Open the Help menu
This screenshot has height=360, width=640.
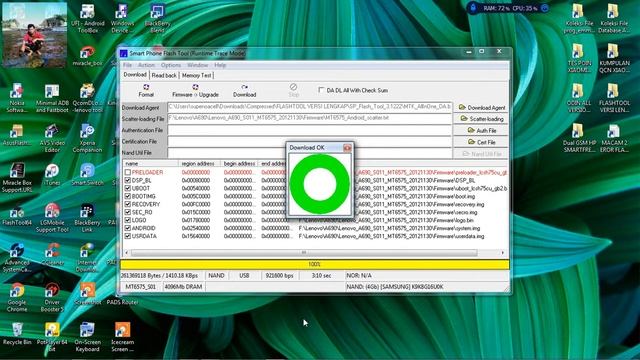pos(220,65)
